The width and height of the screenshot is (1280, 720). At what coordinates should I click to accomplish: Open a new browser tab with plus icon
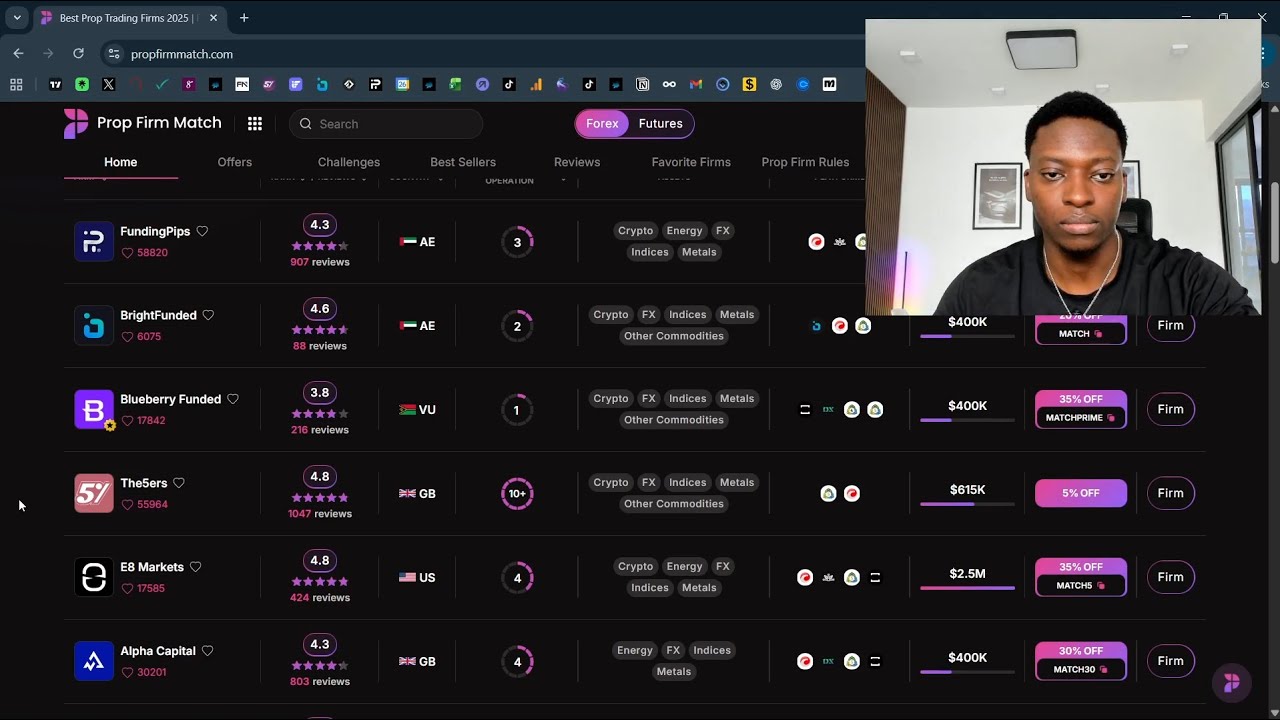[244, 18]
